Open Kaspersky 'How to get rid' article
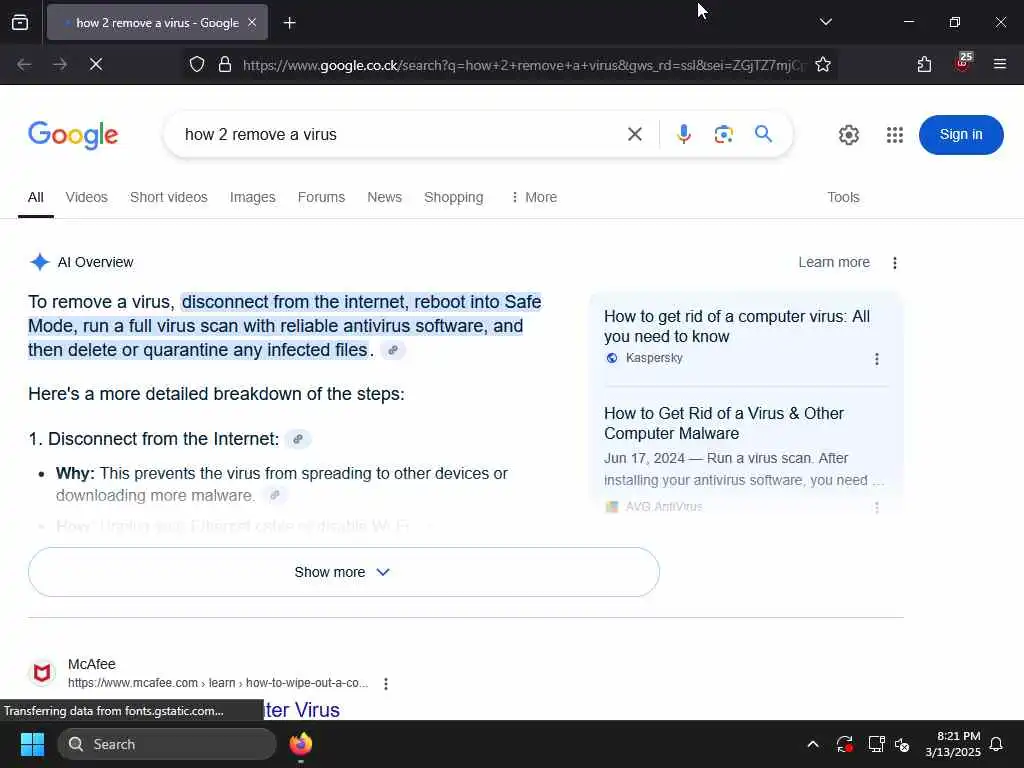This screenshot has height=768, width=1024. (737, 326)
